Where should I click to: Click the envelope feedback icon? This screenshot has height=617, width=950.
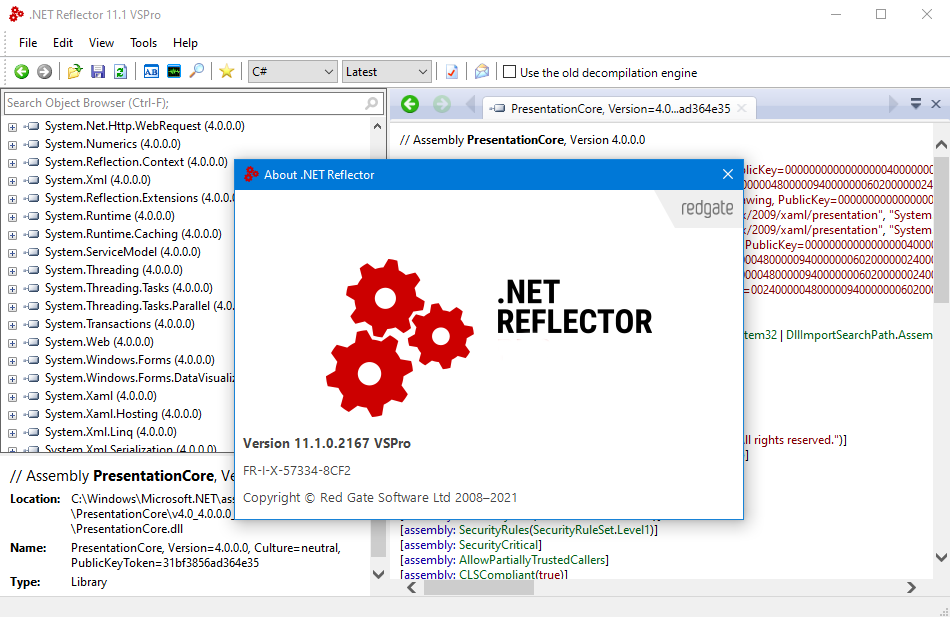click(482, 72)
